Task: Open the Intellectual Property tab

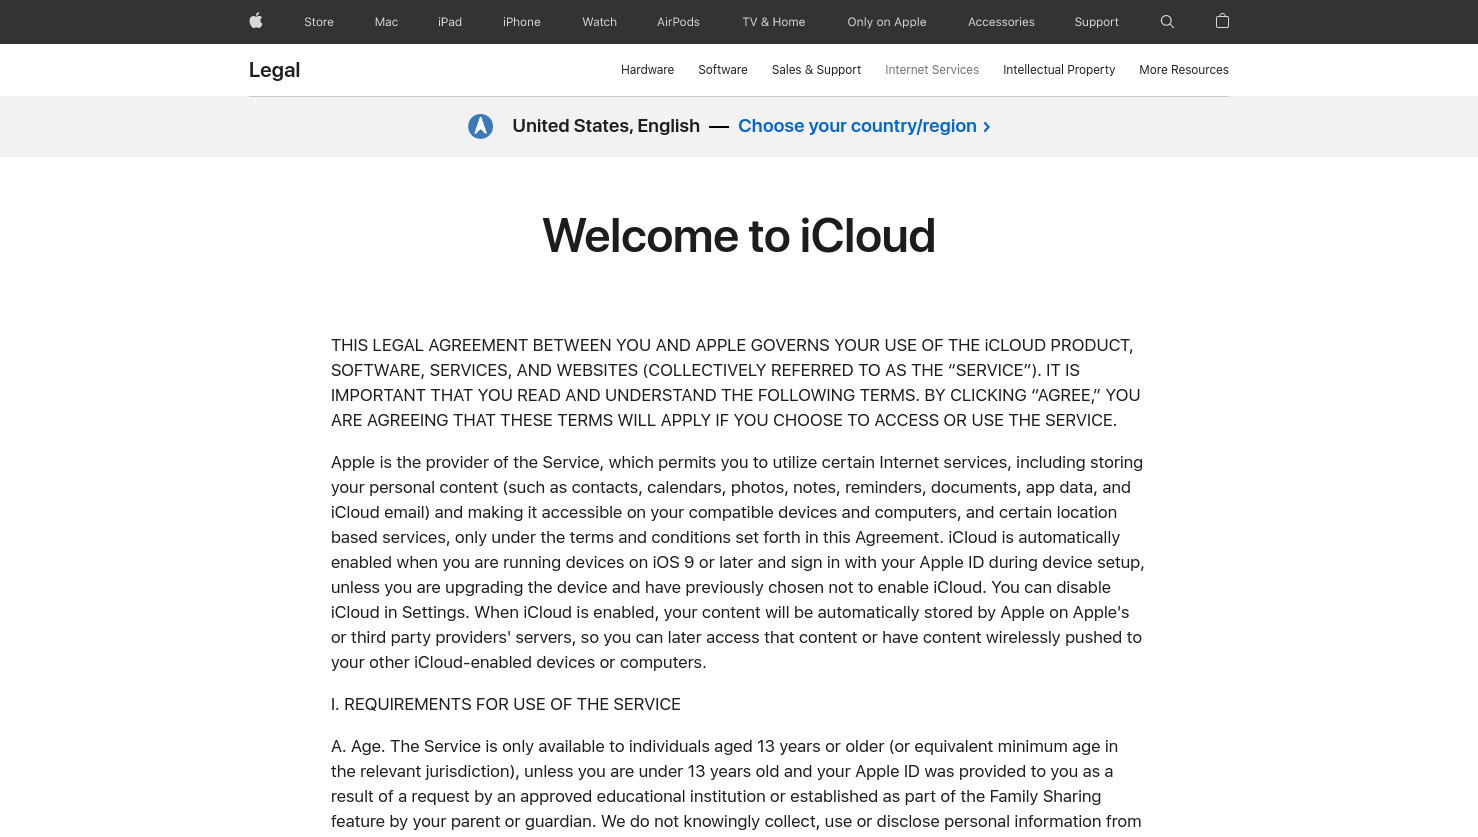Action: 1059,70
